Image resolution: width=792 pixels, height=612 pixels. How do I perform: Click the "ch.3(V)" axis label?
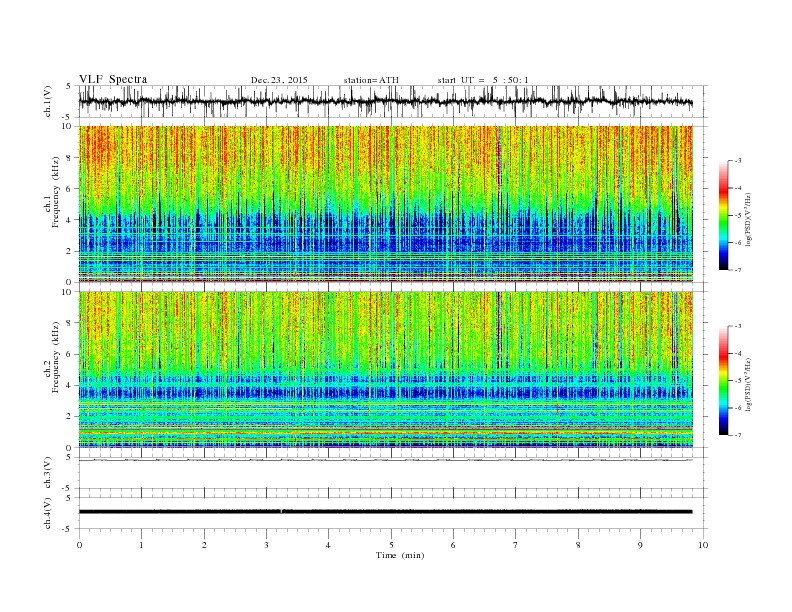48,473
